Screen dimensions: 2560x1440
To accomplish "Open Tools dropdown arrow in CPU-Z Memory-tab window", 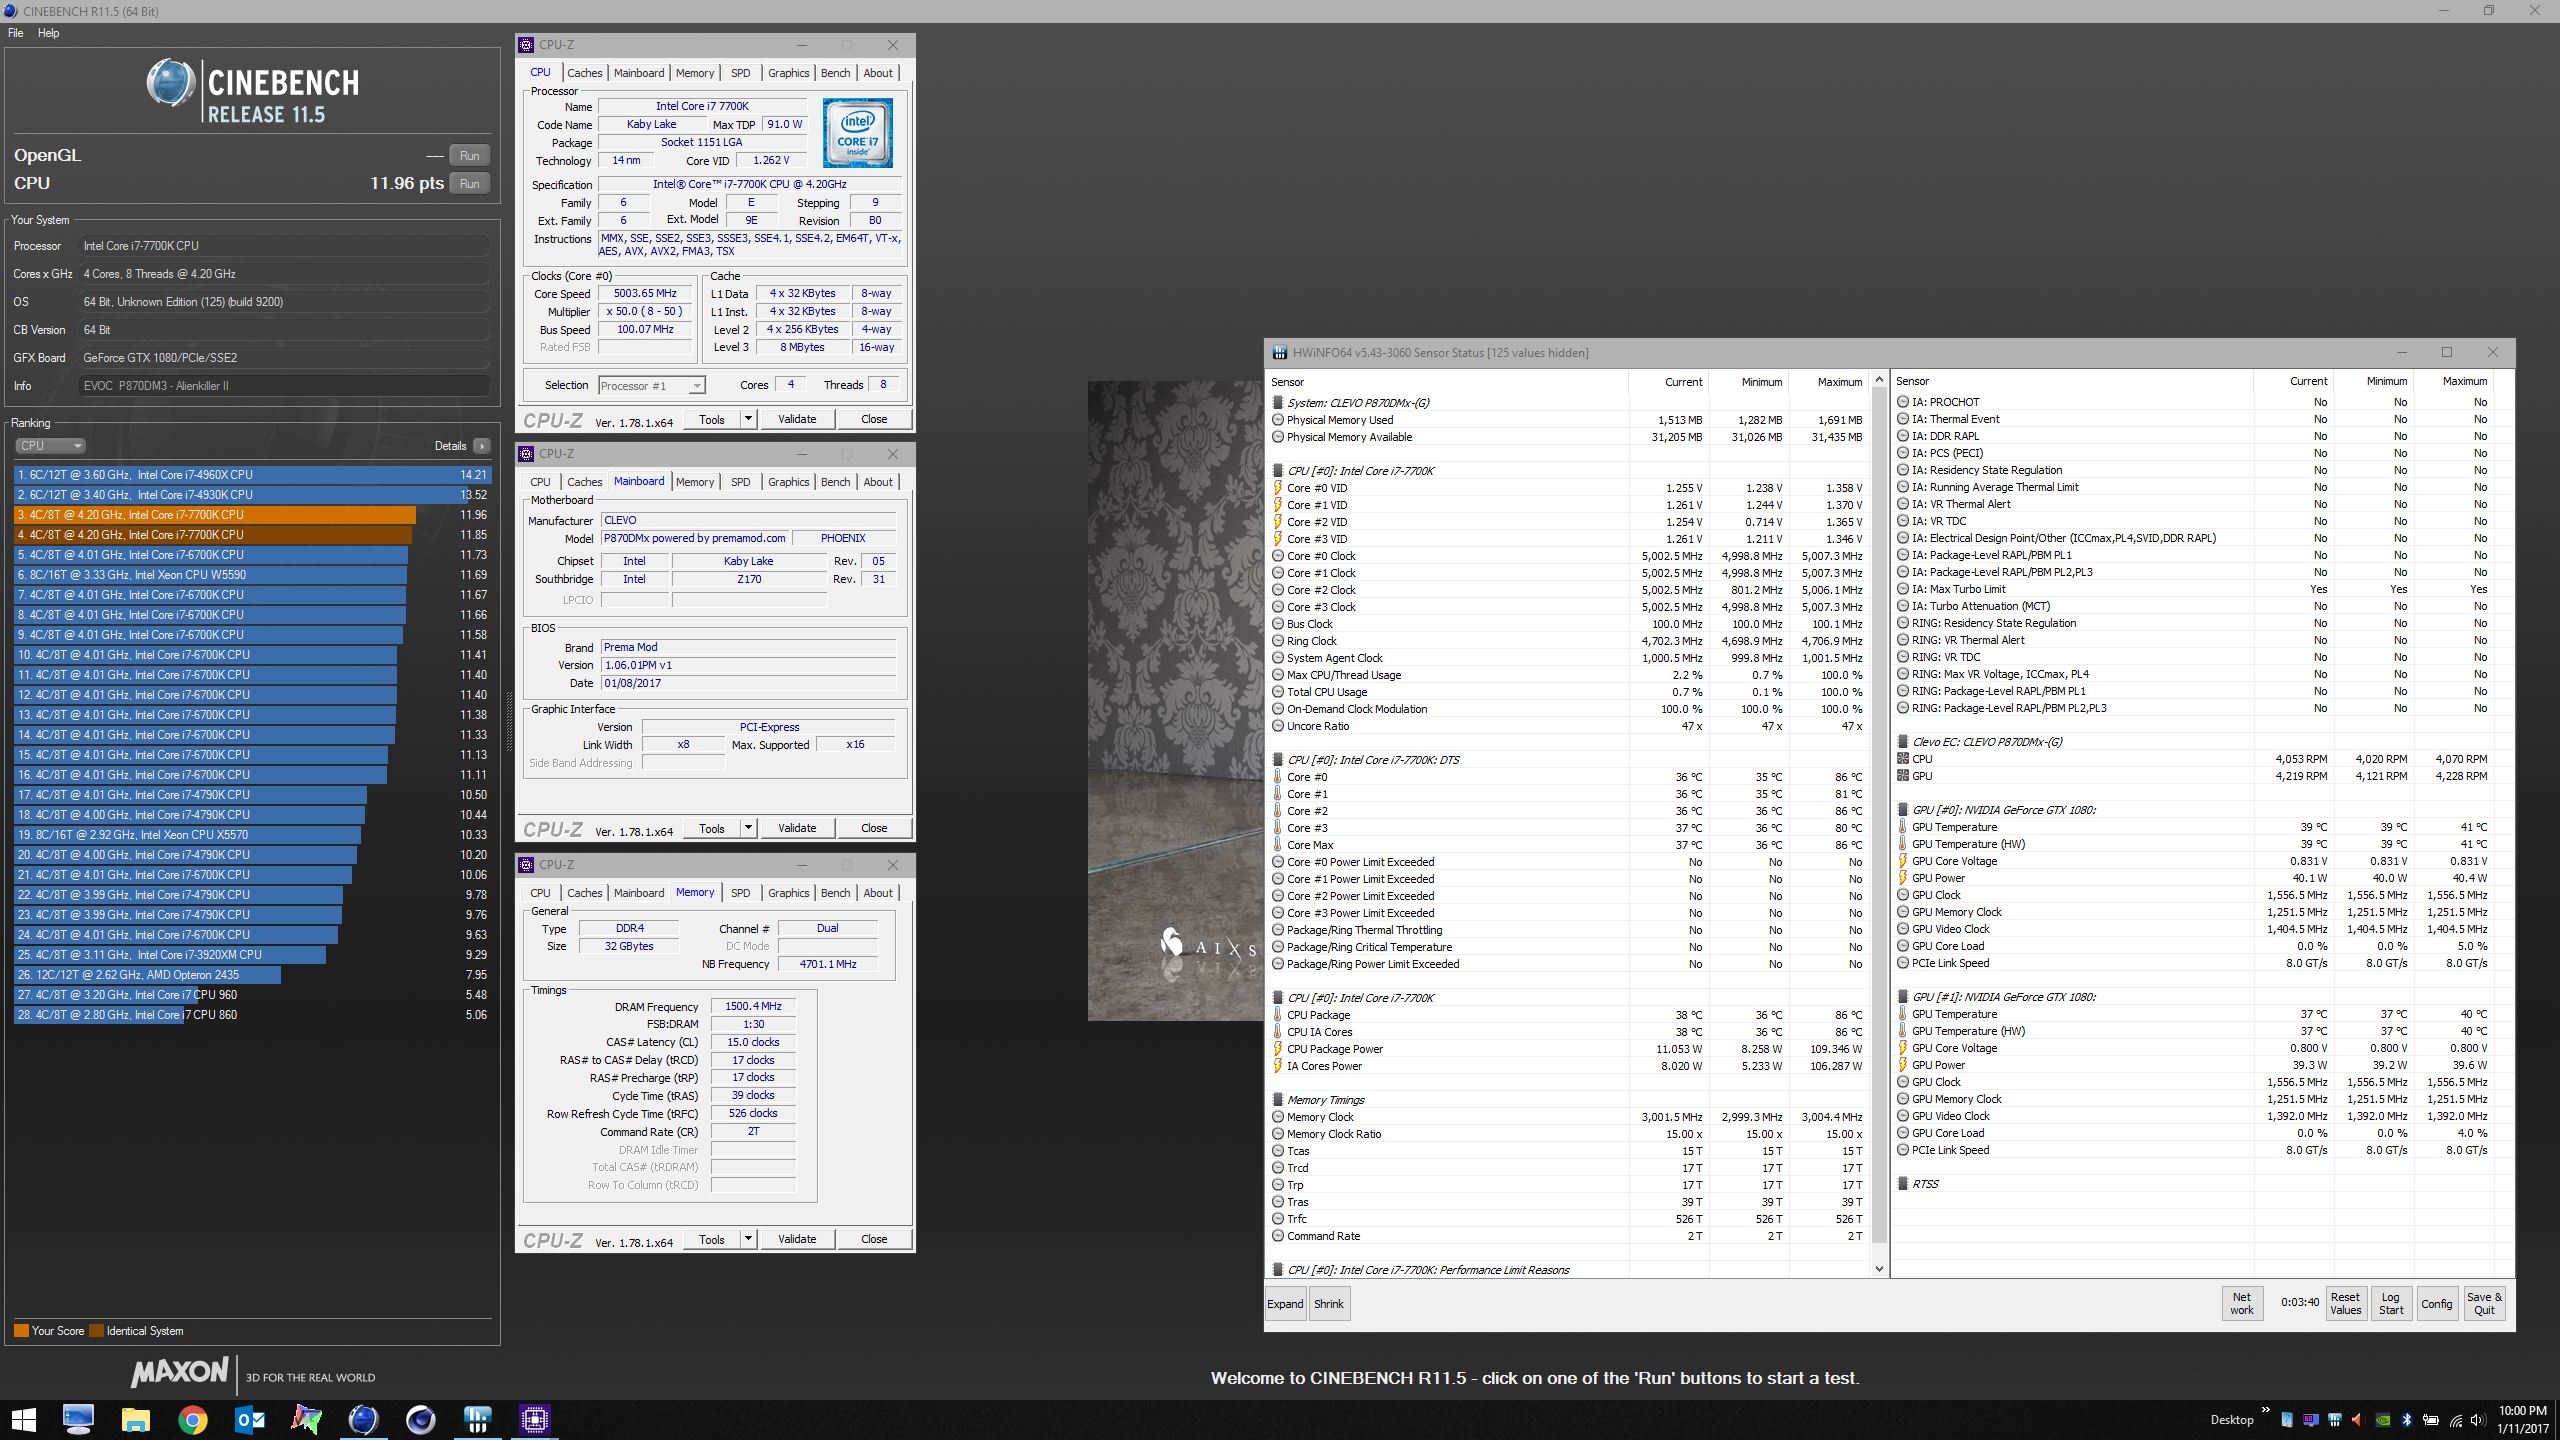I will click(748, 1239).
